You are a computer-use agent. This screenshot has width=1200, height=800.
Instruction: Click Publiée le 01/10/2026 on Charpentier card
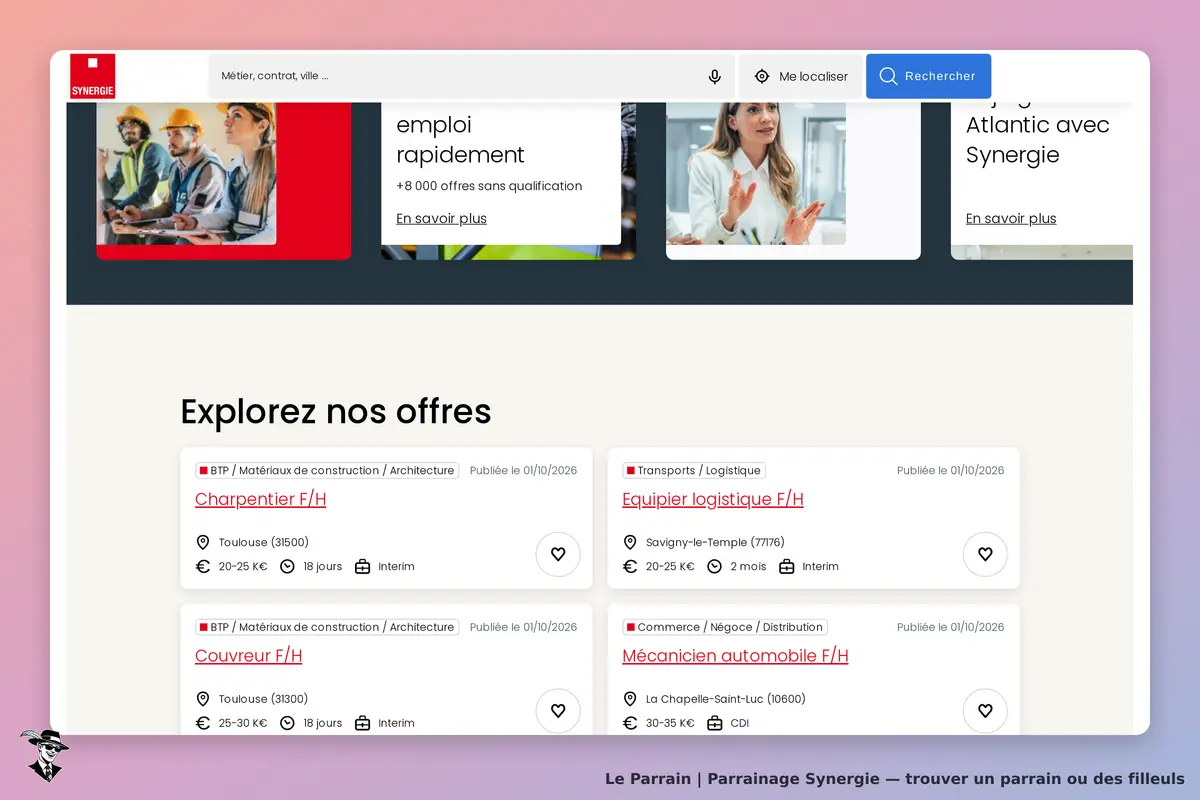523,470
